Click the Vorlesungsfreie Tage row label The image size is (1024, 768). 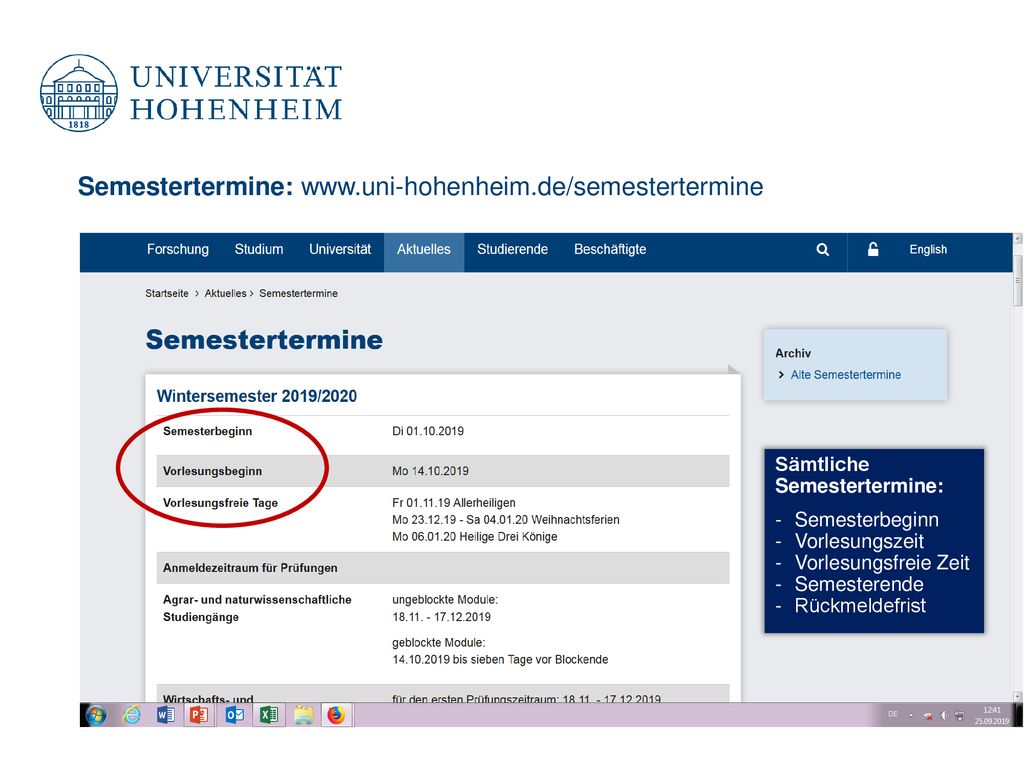pyautogui.click(x=221, y=503)
